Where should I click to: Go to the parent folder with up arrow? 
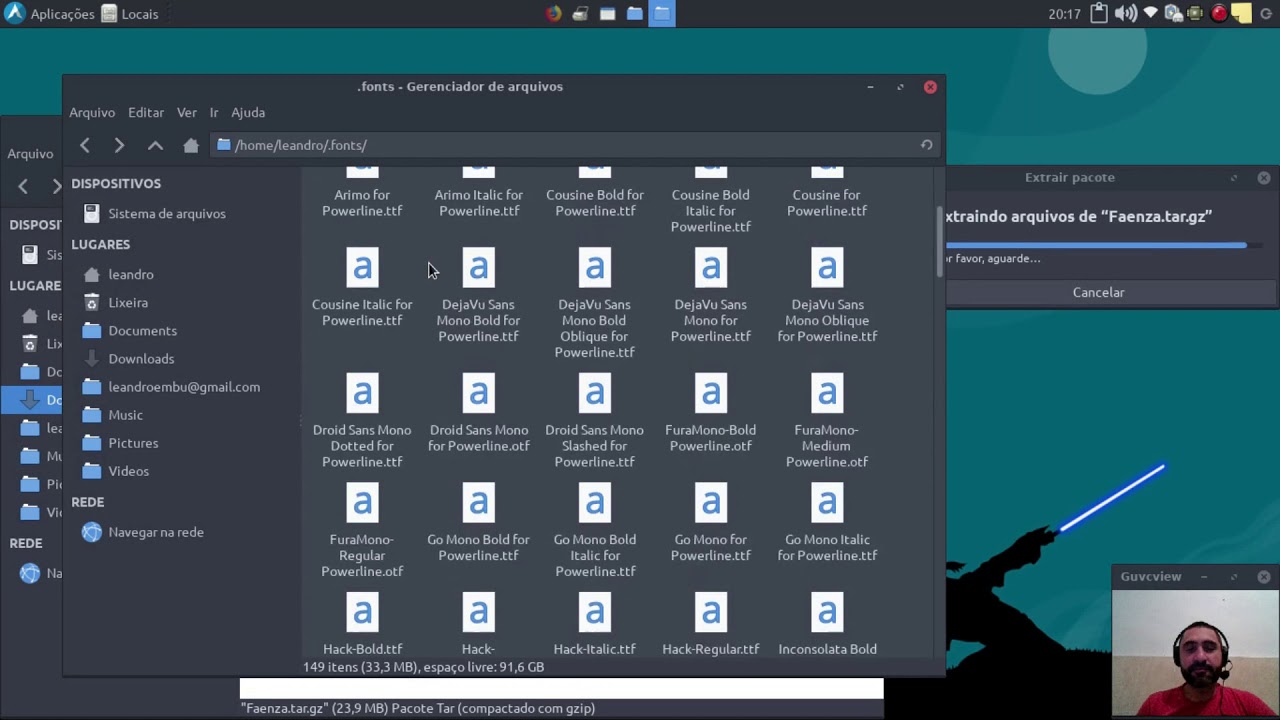(x=155, y=145)
